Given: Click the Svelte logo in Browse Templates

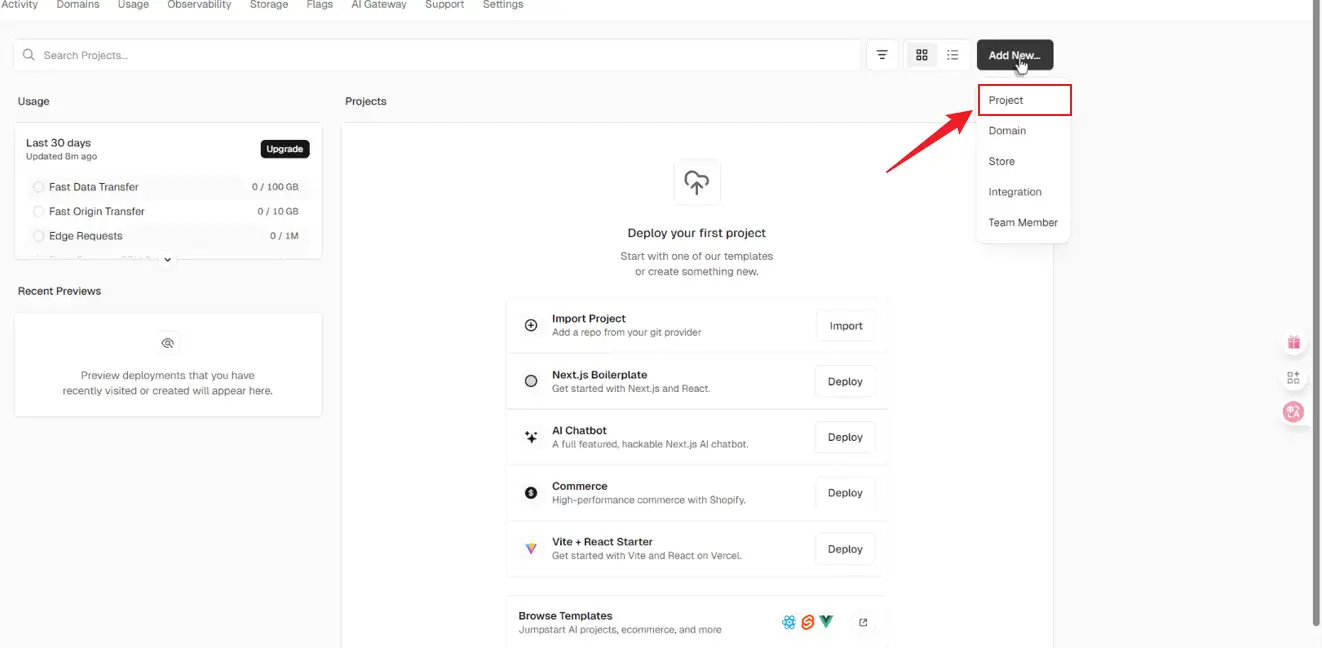Looking at the screenshot, I should [x=808, y=622].
